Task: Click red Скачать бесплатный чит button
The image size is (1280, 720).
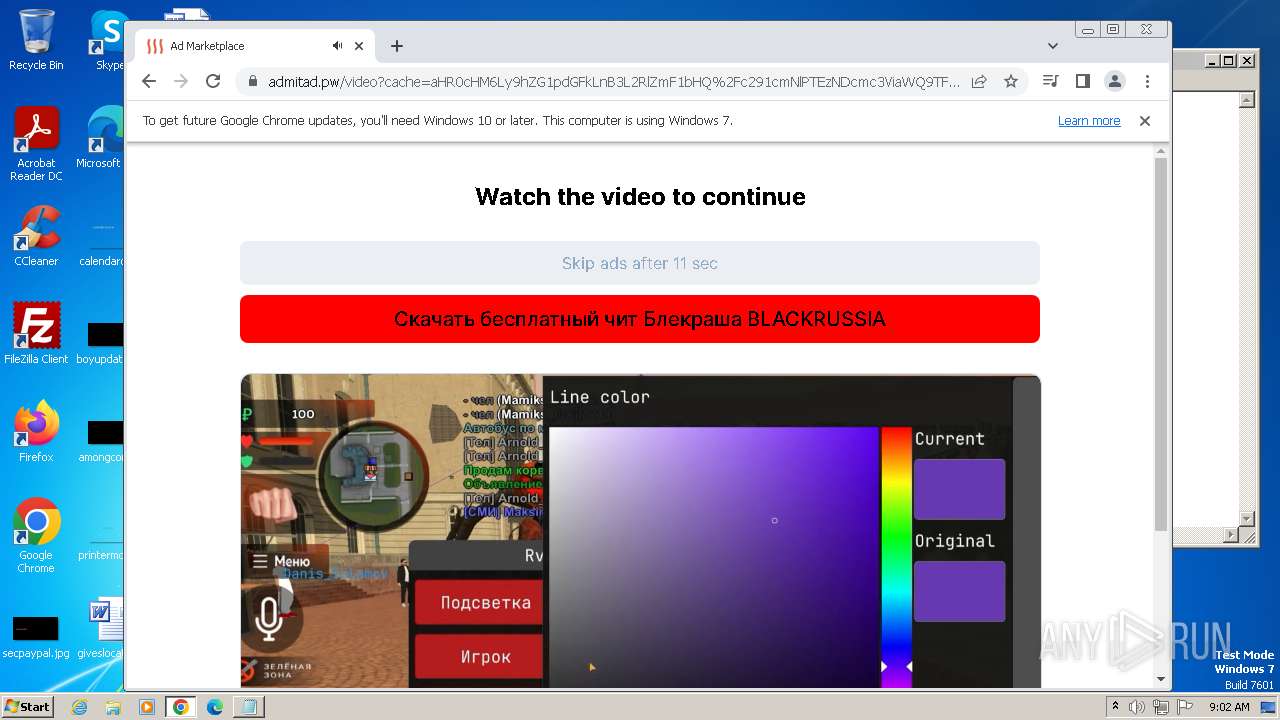Action: coord(640,319)
